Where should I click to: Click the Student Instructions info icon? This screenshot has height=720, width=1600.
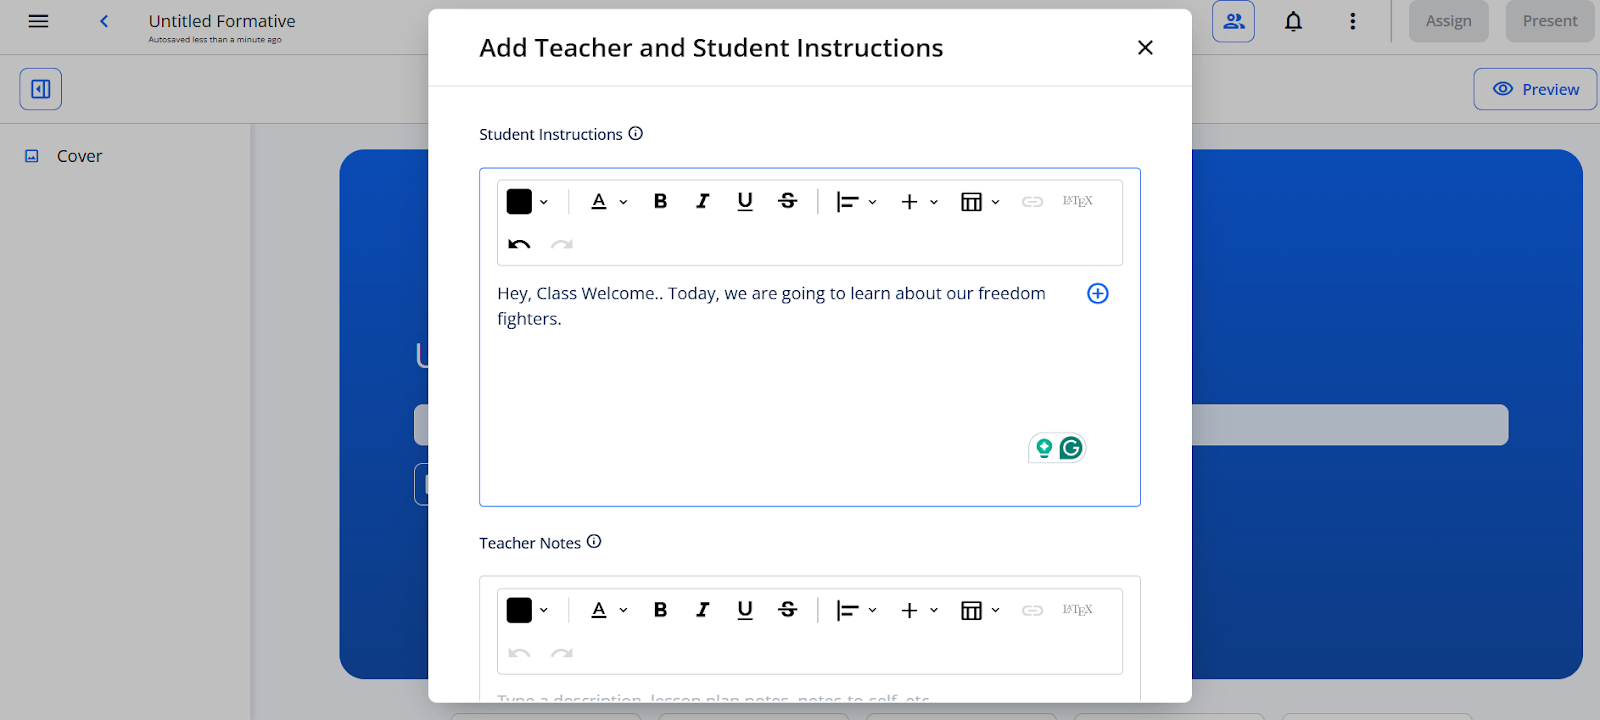[636, 133]
